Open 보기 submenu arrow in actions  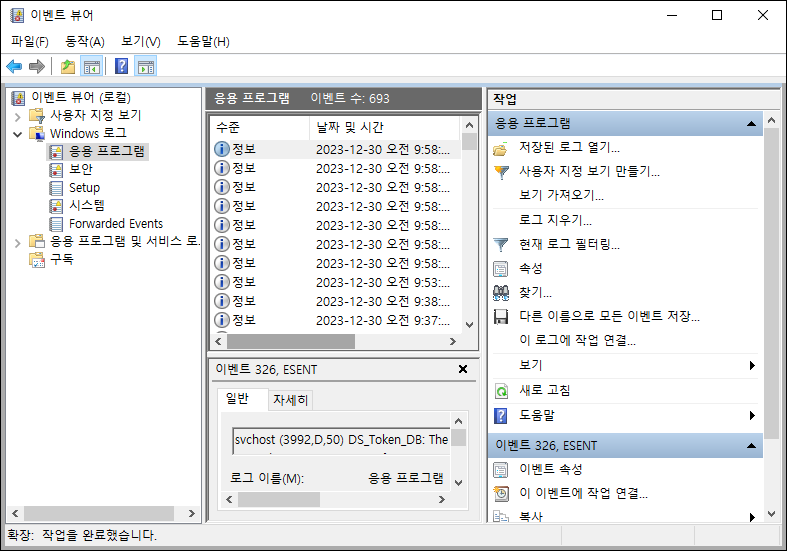752,365
